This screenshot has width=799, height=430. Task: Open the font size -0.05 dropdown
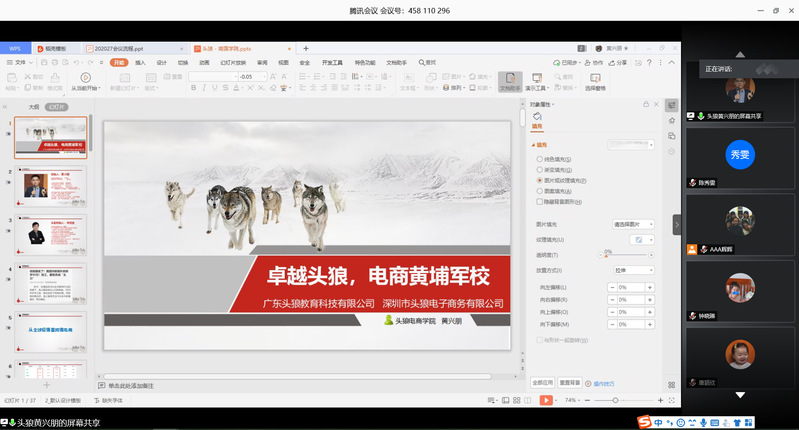pos(264,76)
